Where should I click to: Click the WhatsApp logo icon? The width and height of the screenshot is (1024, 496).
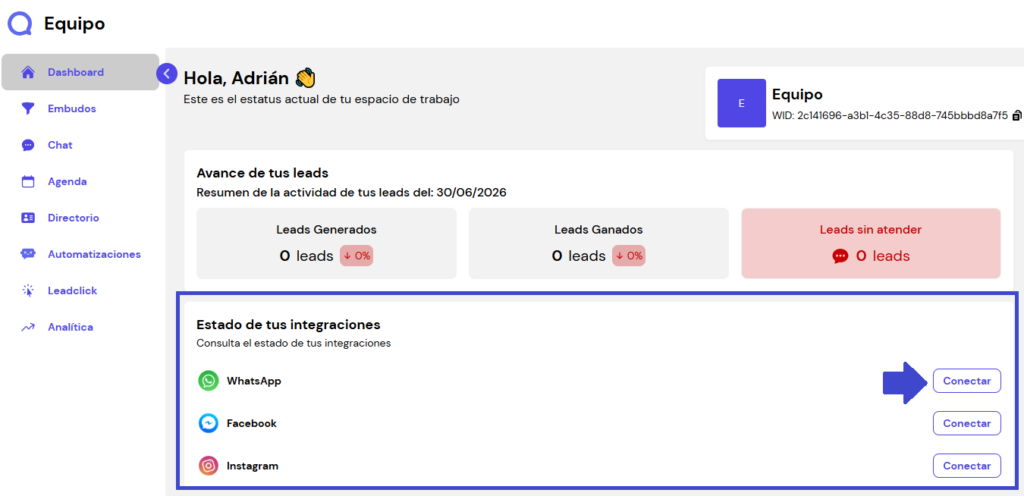click(x=208, y=380)
